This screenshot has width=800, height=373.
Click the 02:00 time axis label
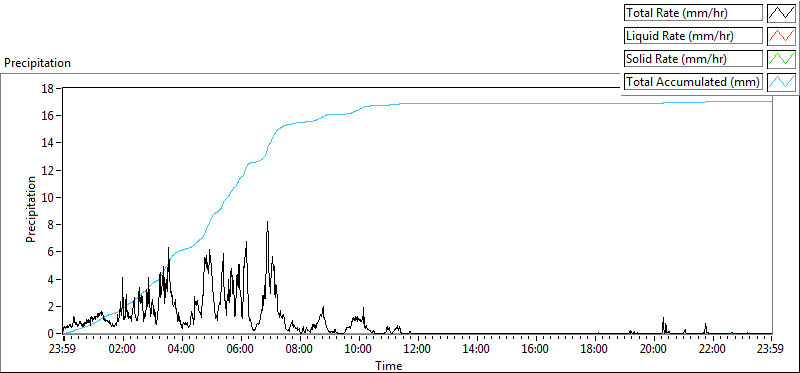[123, 350]
